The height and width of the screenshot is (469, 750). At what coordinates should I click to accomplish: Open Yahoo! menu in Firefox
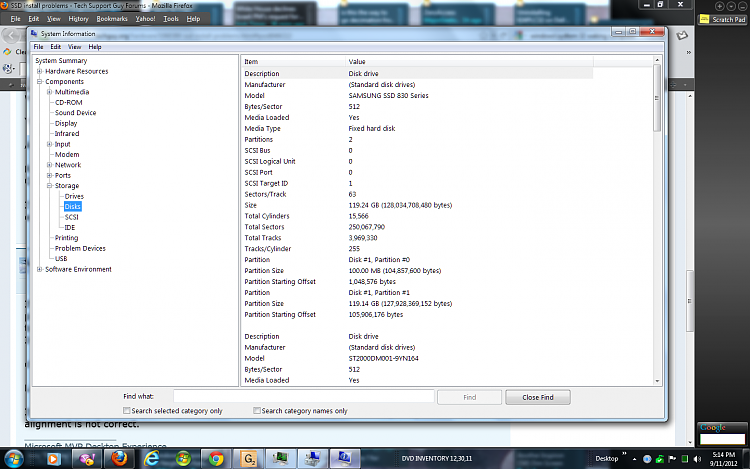pyautogui.click(x=145, y=19)
